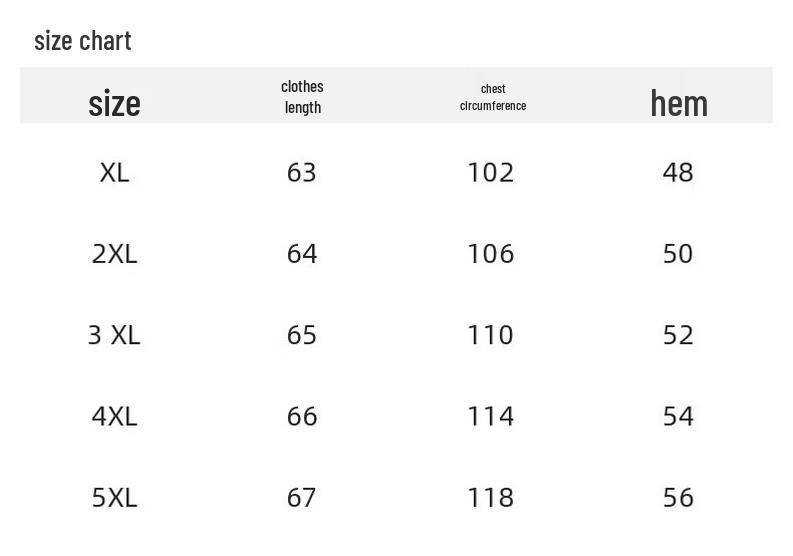Select hem value 50 for 2XL
This screenshot has width=793, height=556.
[x=678, y=254]
